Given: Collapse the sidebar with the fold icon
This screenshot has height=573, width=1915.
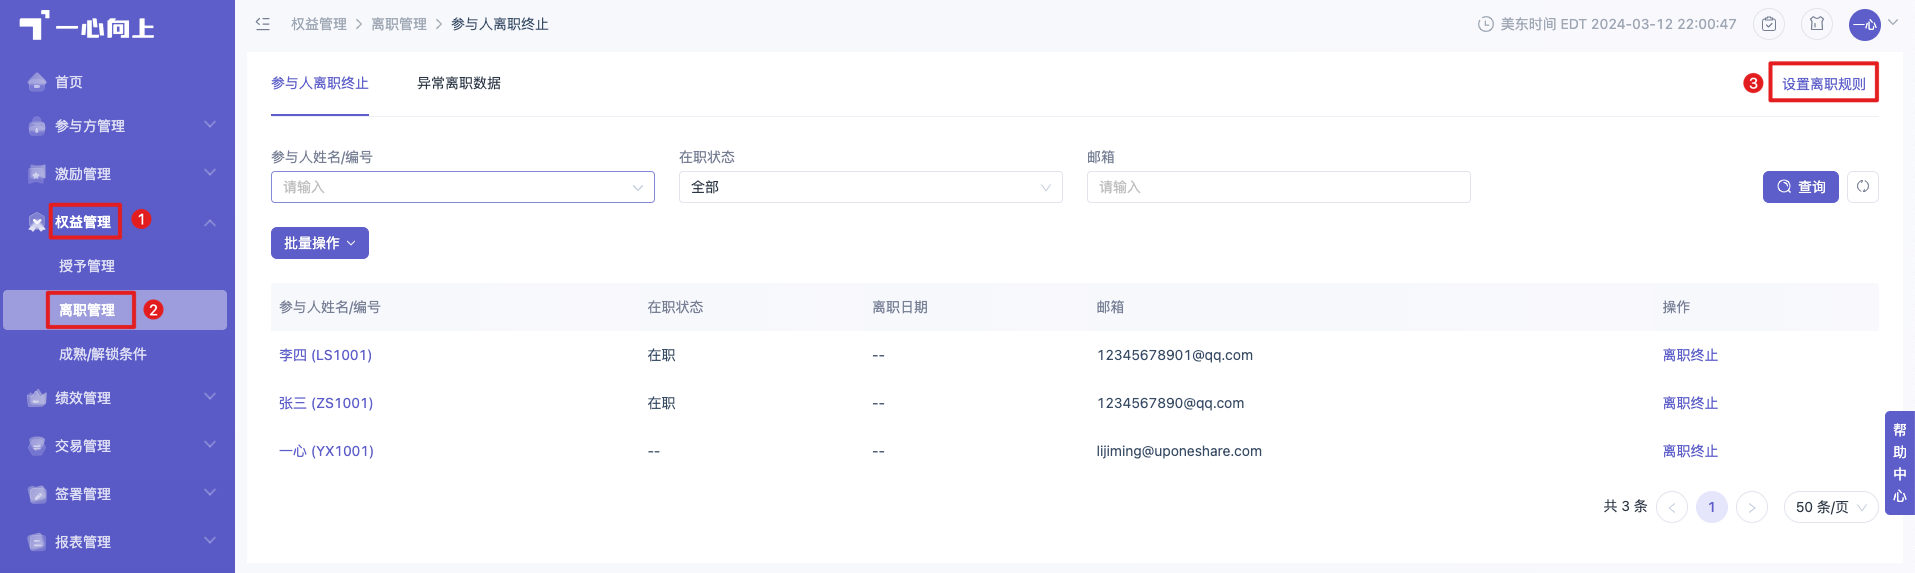Looking at the screenshot, I should pyautogui.click(x=263, y=24).
